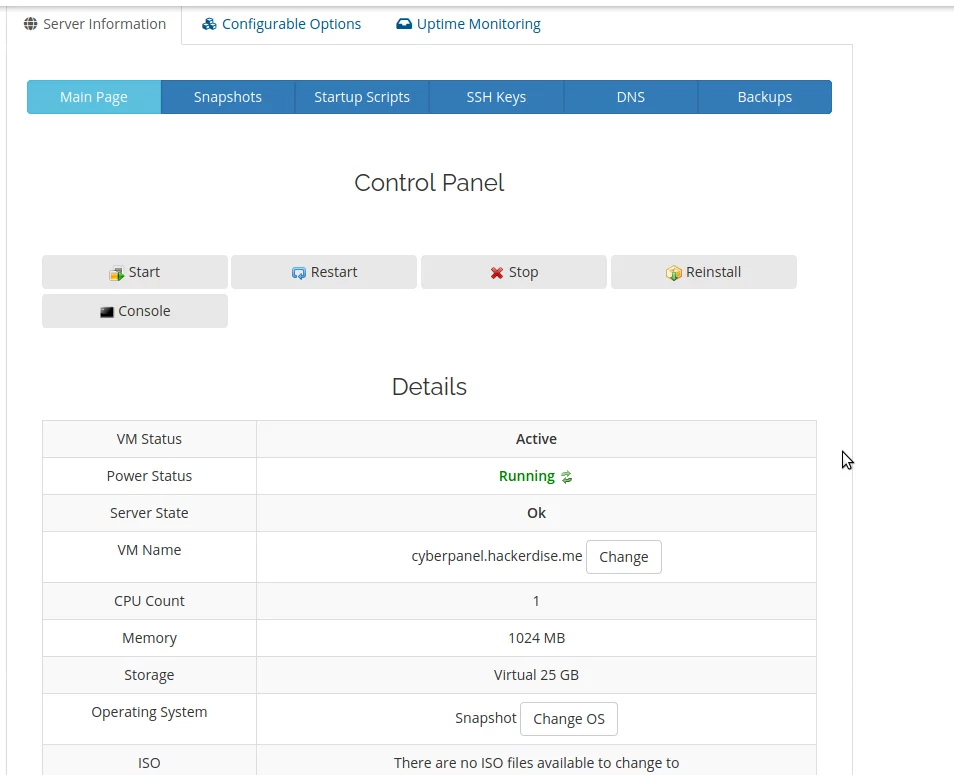Refresh the power status with green arrows icon
Image resolution: width=954 pixels, height=775 pixels.
(x=566, y=477)
